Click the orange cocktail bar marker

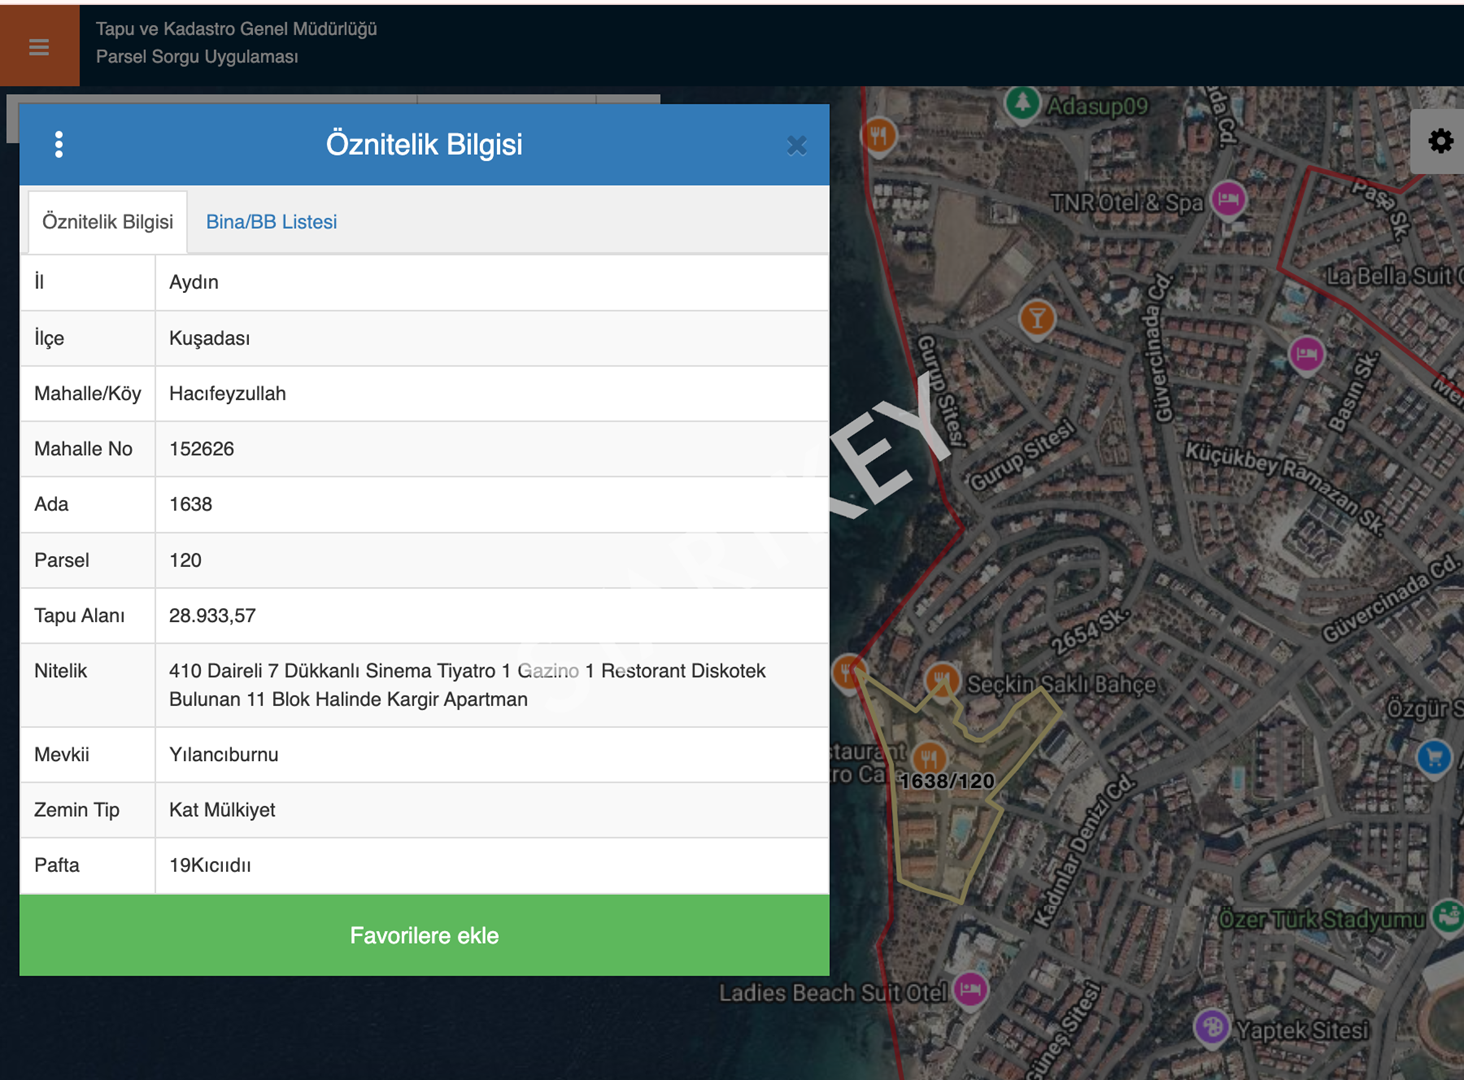tap(1037, 318)
